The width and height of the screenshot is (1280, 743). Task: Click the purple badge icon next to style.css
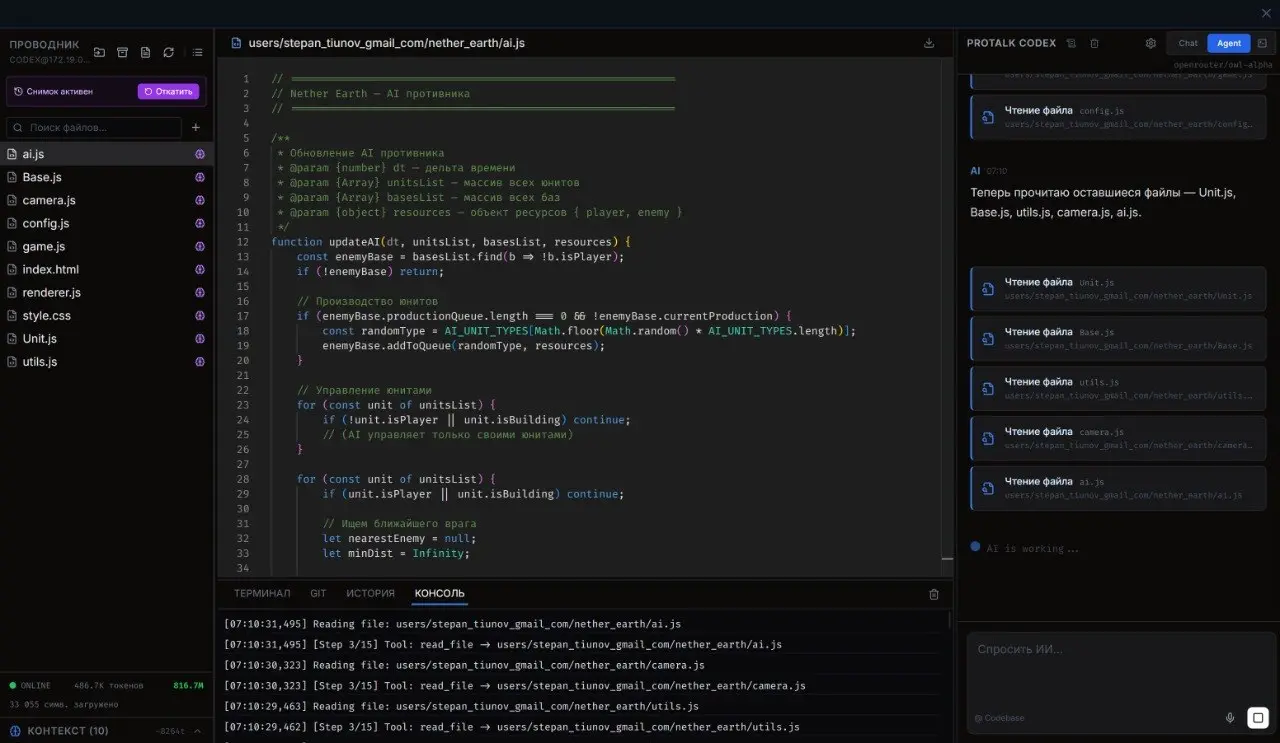[x=200, y=315]
